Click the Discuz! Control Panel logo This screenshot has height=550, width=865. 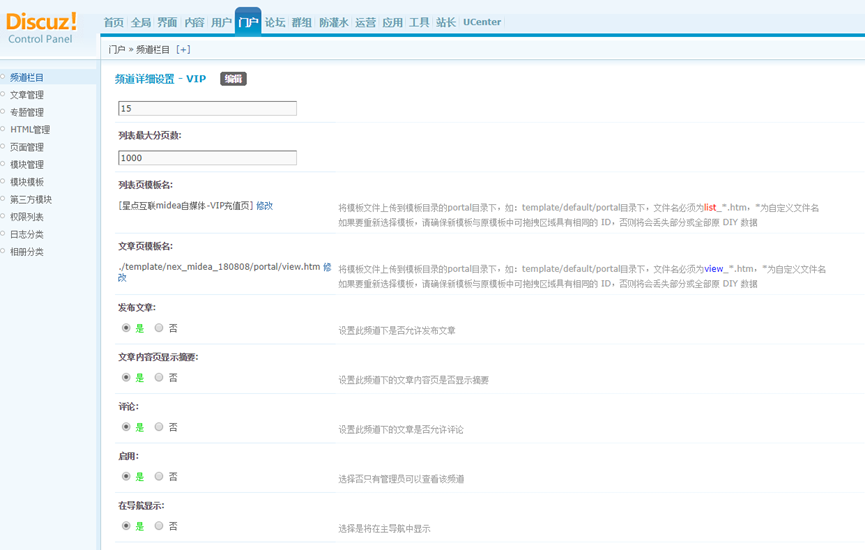point(41,29)
